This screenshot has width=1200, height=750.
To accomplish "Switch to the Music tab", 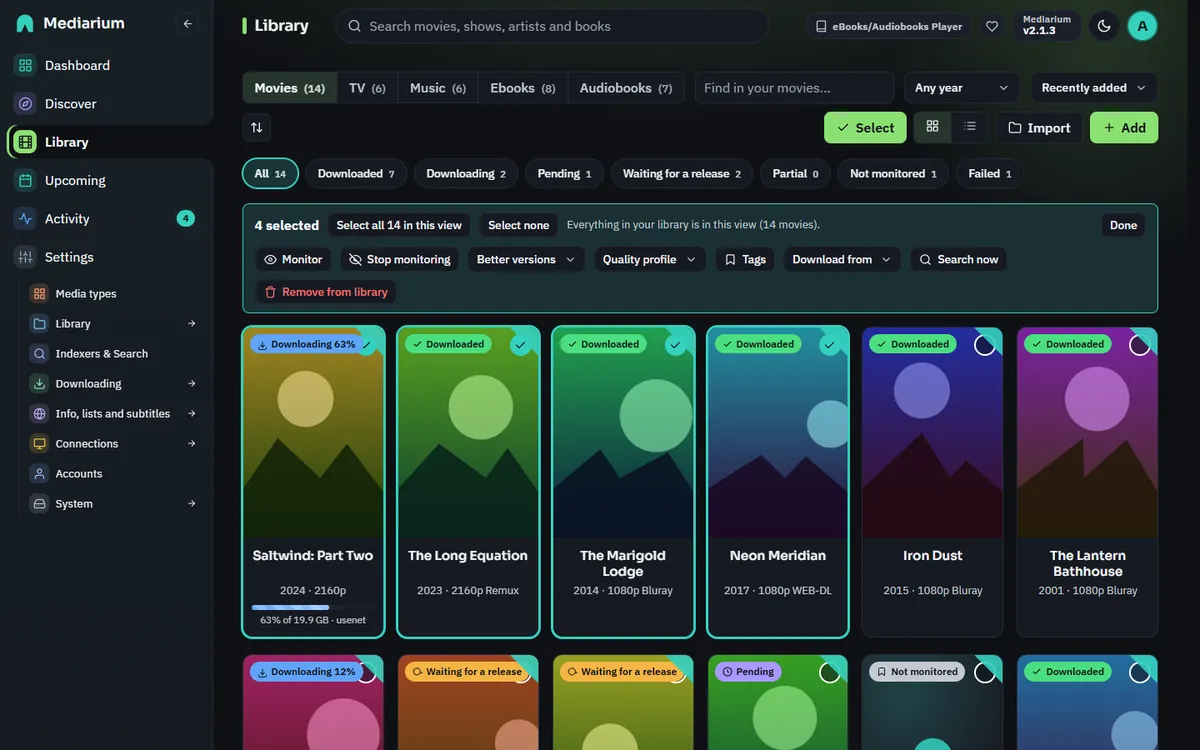I will pyautogui.click(x=438, y=88).
